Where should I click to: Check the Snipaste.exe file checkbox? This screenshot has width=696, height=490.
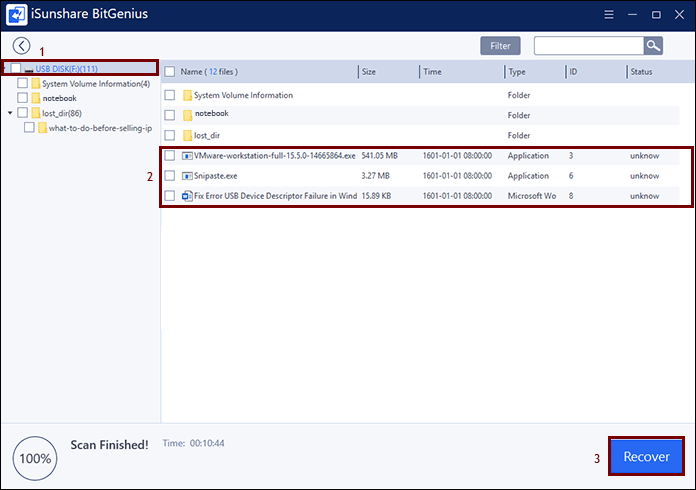click(x=170, y=175)
